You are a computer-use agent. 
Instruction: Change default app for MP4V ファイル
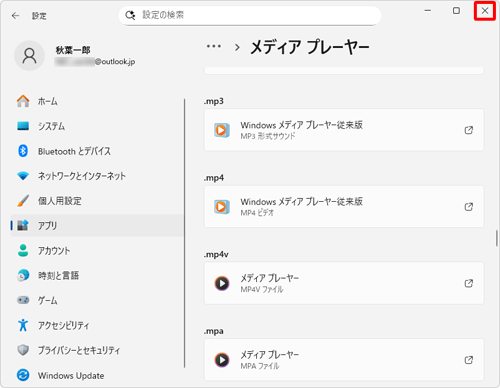344,283
